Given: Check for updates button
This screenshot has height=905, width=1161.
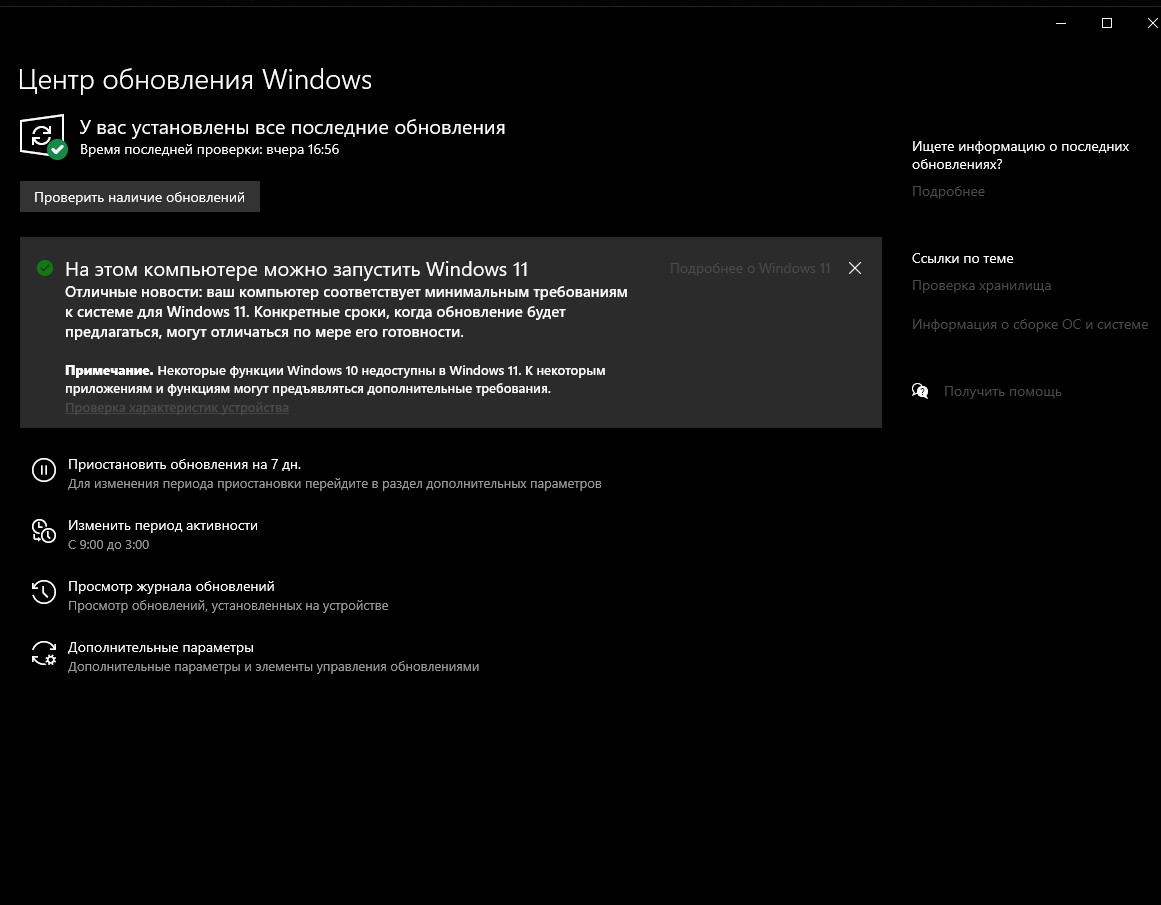Looking at the screenshot, I should click(x=139, y=197).
